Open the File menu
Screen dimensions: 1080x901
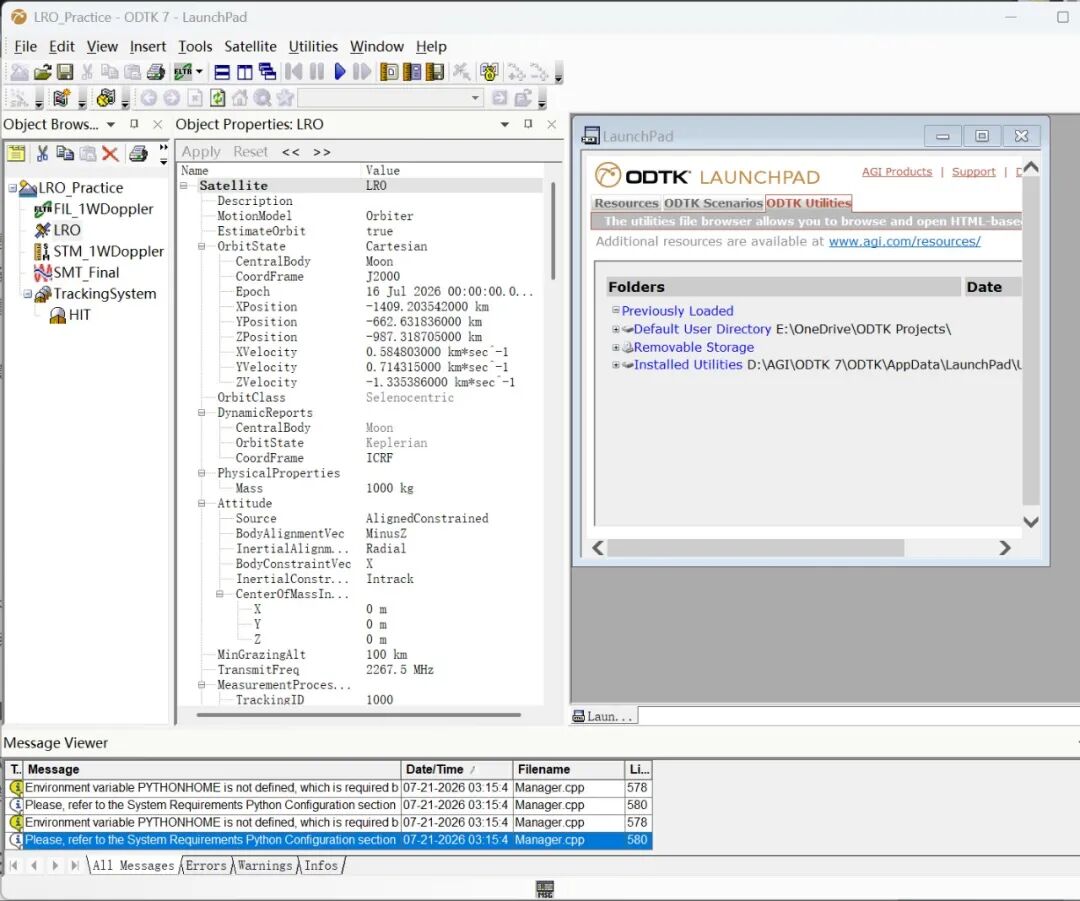point(25,46)
